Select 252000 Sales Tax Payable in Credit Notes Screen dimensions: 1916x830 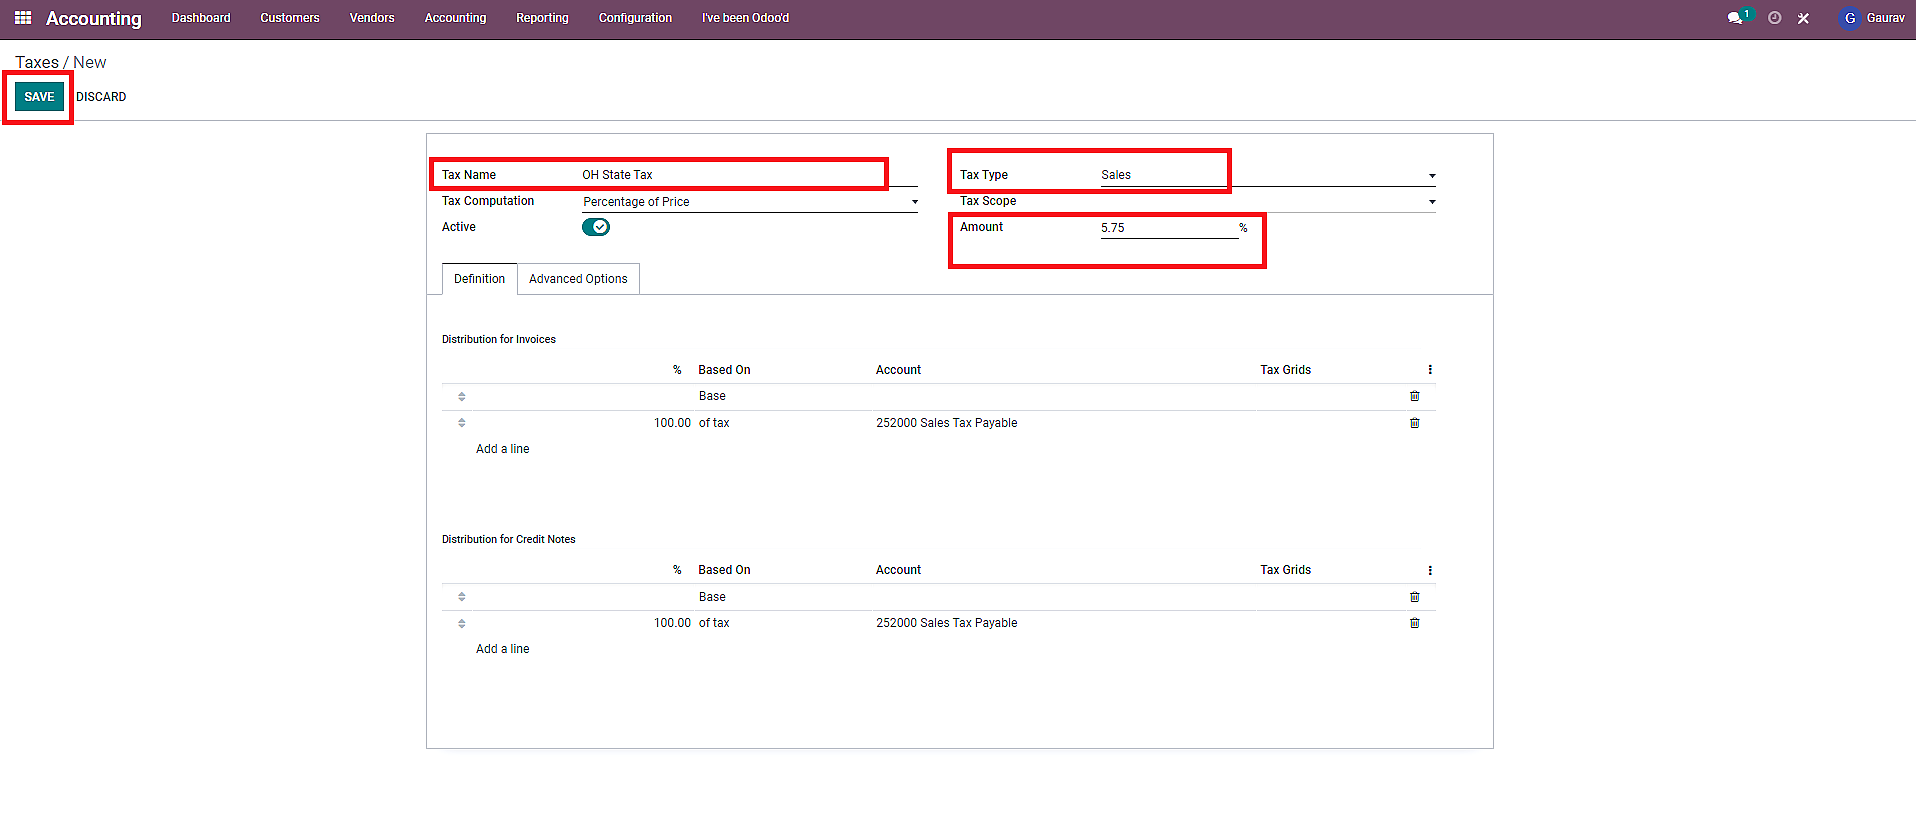(x=946, y=623)
